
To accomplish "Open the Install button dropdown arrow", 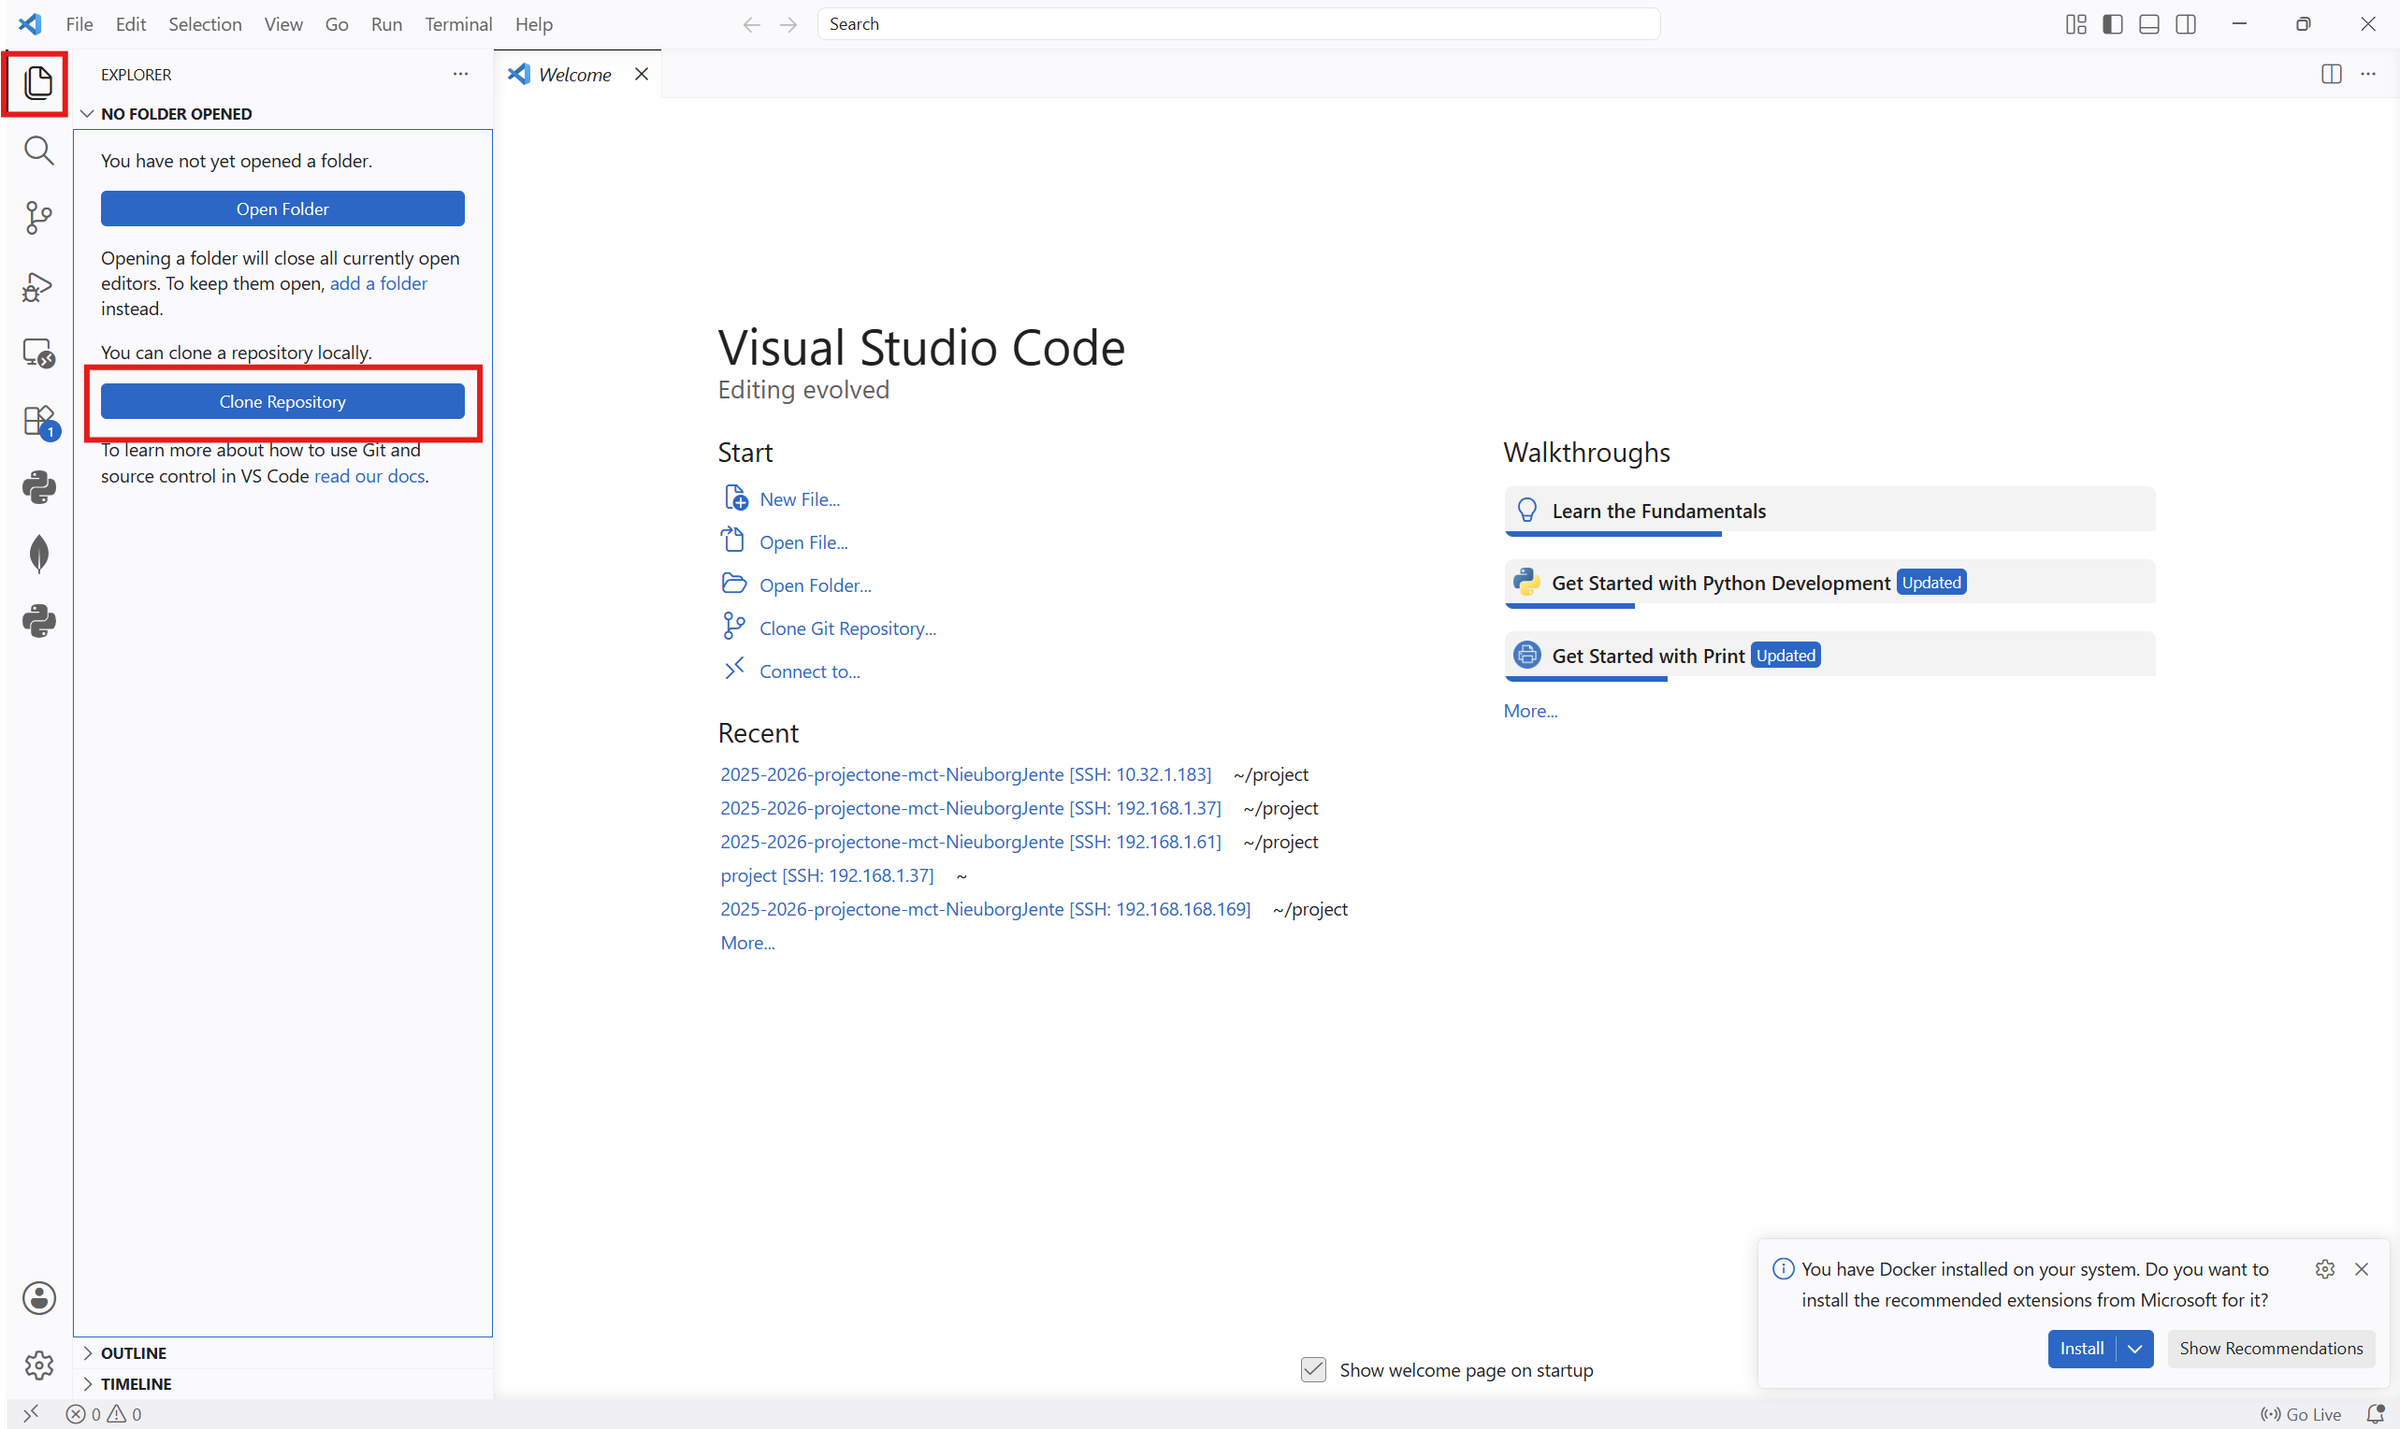I will [x=2135, y=1348].
